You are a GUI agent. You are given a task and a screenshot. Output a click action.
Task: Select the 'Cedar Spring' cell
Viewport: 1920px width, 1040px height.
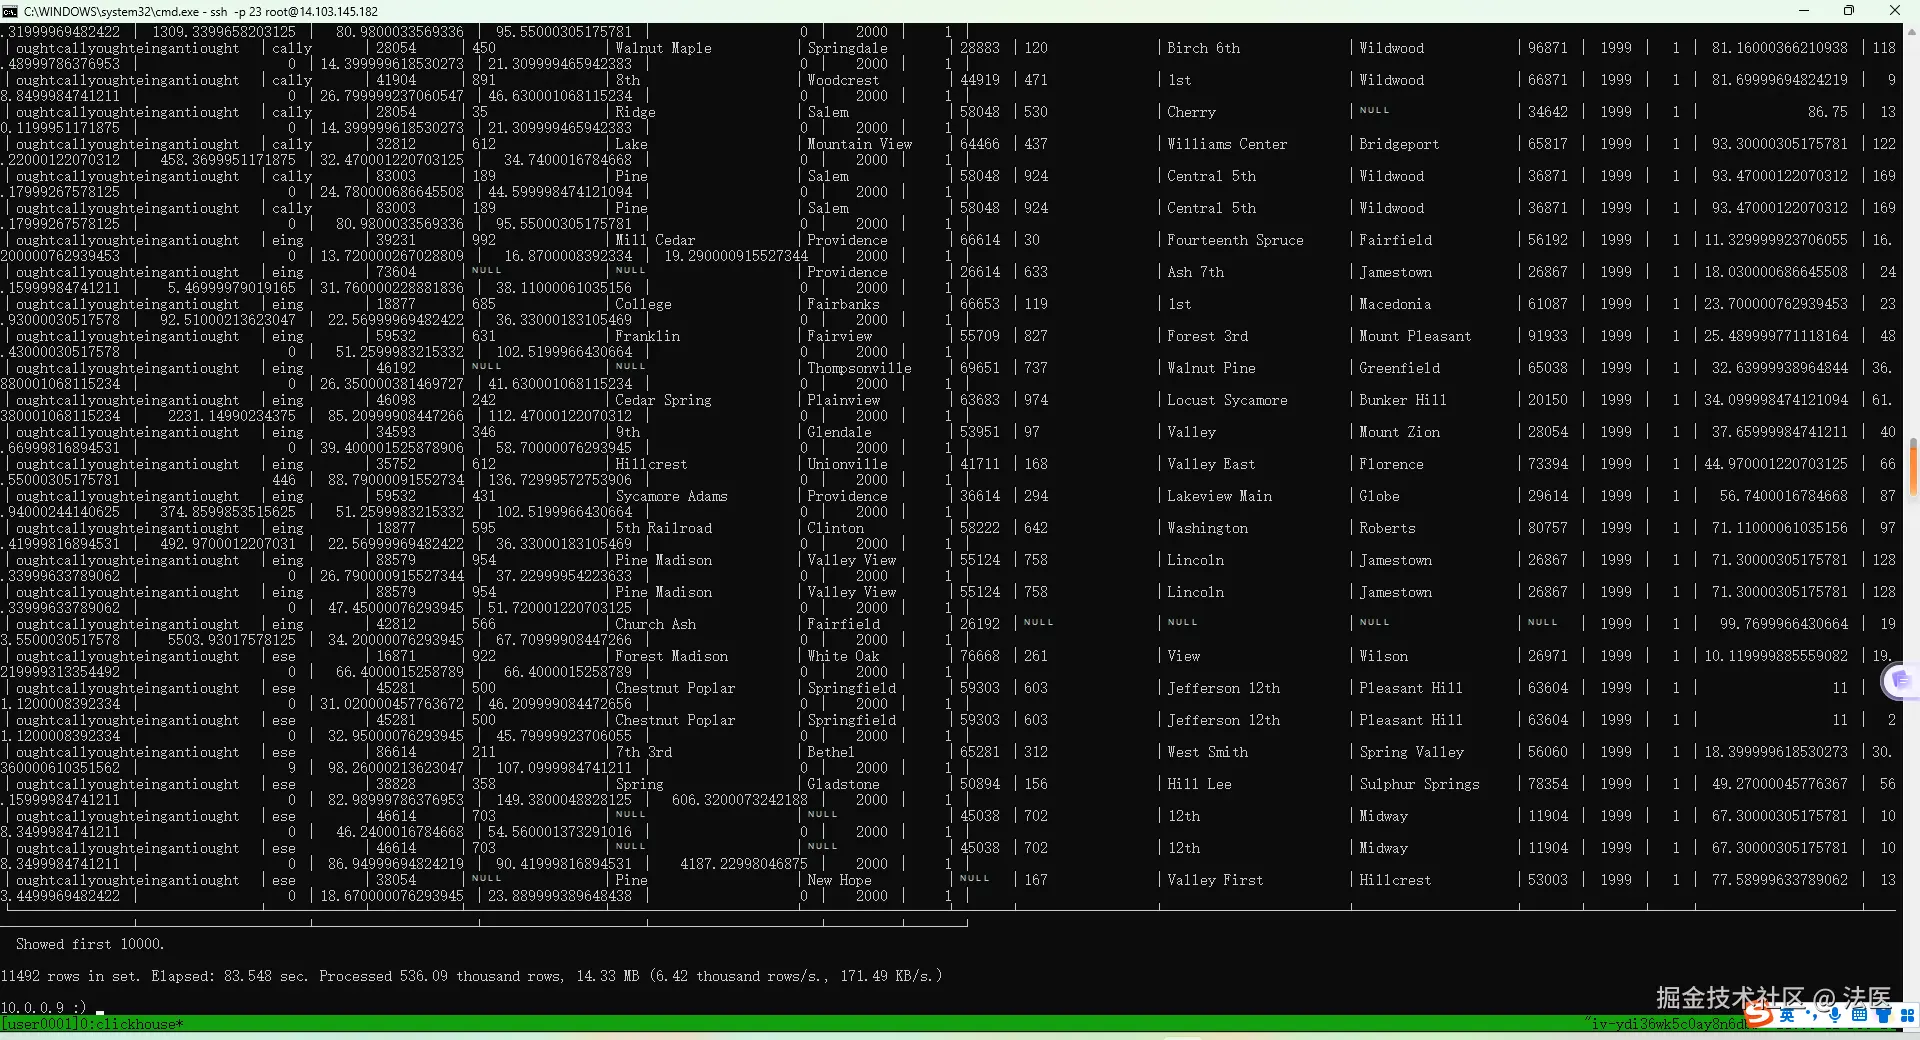pos(663,400)
